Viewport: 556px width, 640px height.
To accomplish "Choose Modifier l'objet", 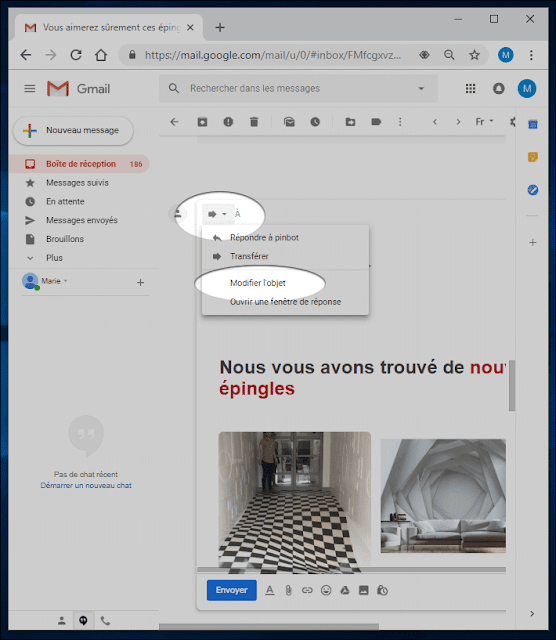I will (x=285, y=283).
